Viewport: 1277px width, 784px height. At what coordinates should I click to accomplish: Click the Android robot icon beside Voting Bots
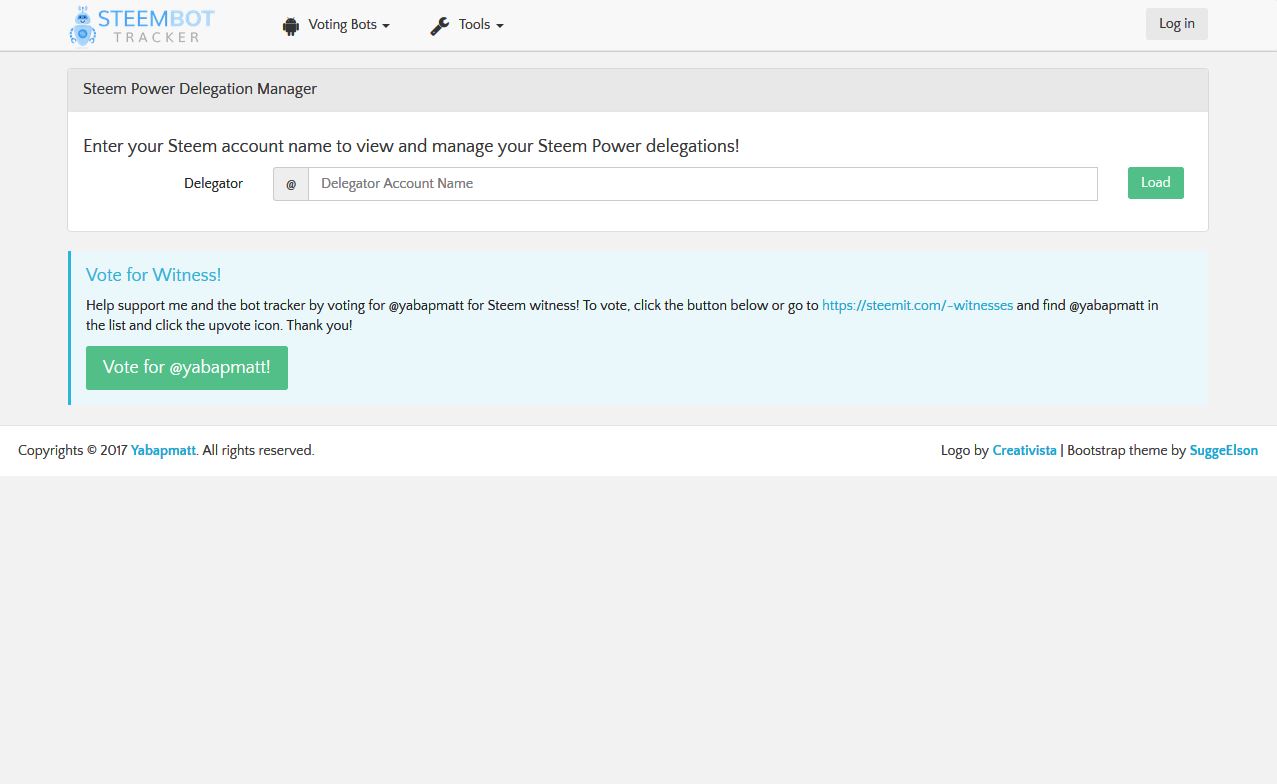pos(291,26)
